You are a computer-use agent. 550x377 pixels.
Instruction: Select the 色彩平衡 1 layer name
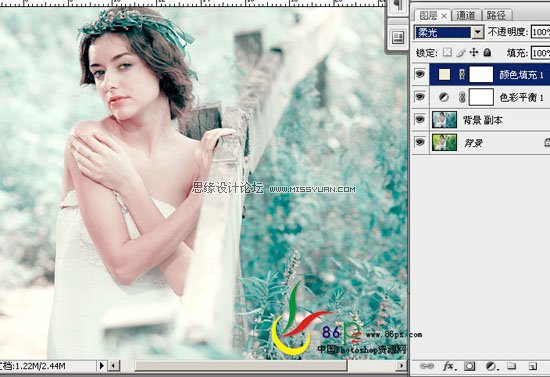coord(521,97)
